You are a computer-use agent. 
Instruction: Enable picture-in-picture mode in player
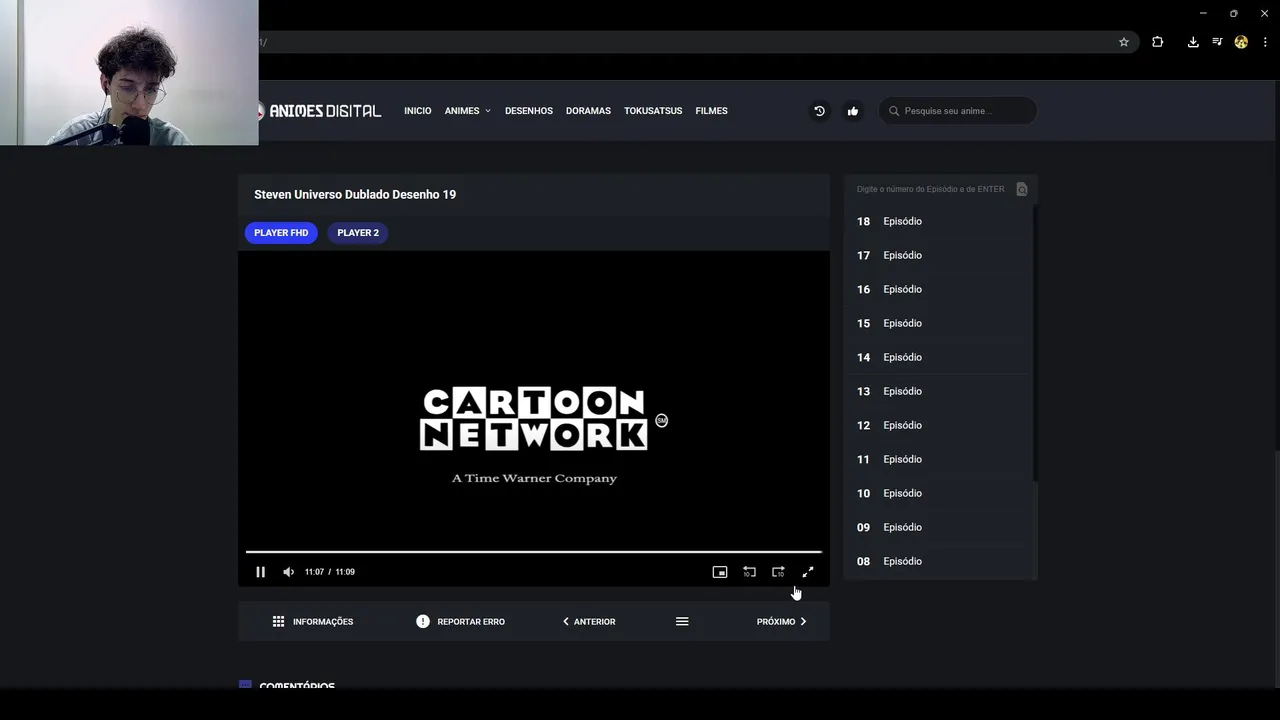tap(719, 572)
